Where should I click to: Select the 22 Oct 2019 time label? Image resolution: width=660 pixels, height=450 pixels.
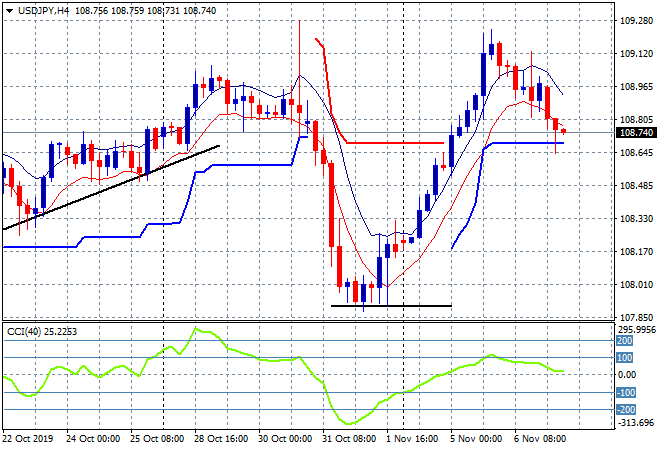click(28, 439)
